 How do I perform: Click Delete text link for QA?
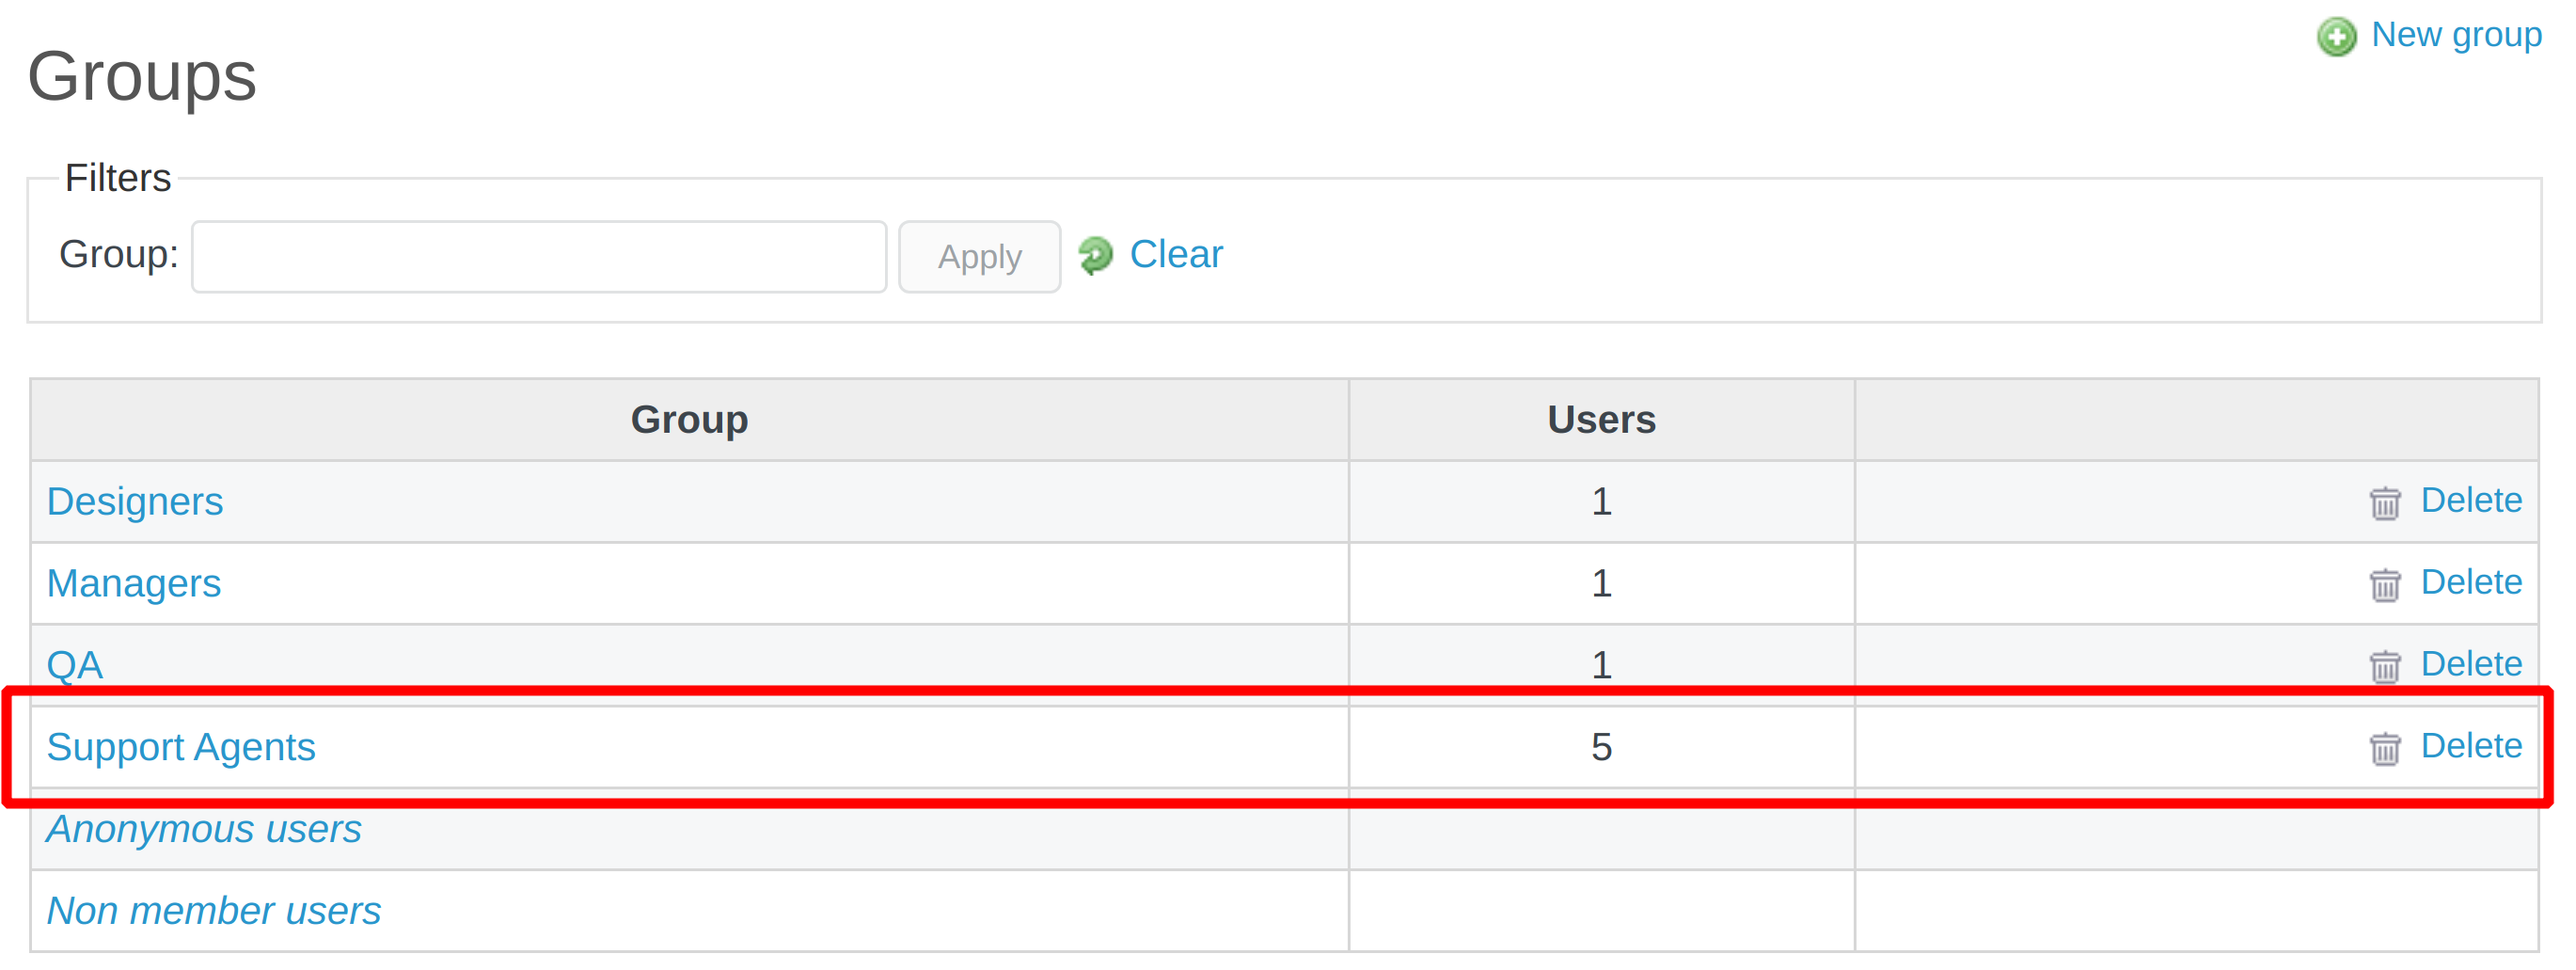point(2470,664)
